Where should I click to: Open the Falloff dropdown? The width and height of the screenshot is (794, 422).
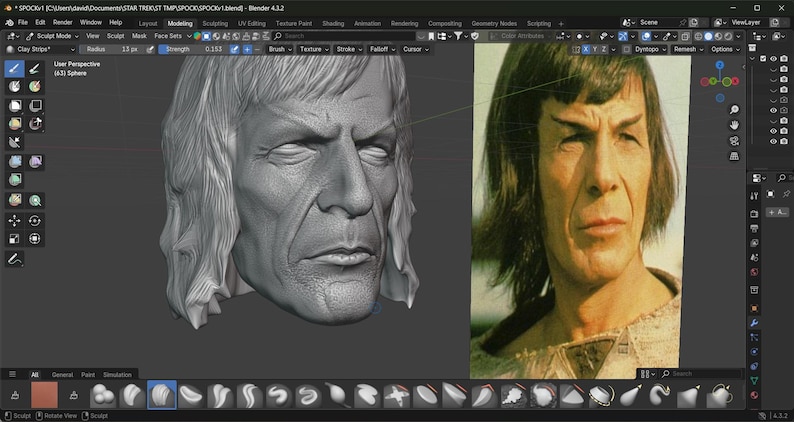coord(382,49)
